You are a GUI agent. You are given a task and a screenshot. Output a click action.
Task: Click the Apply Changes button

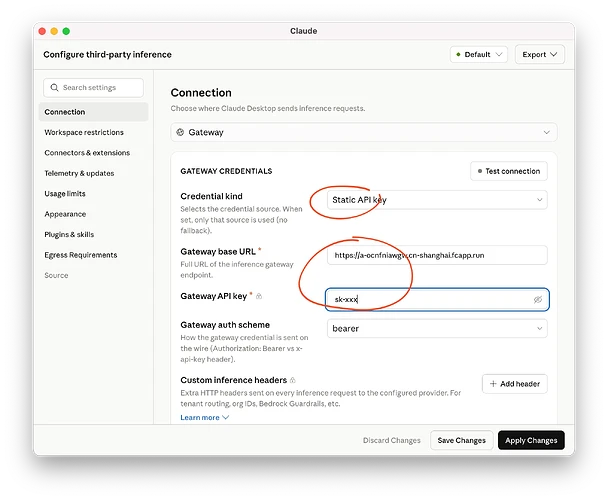click(x=531, y=440)
